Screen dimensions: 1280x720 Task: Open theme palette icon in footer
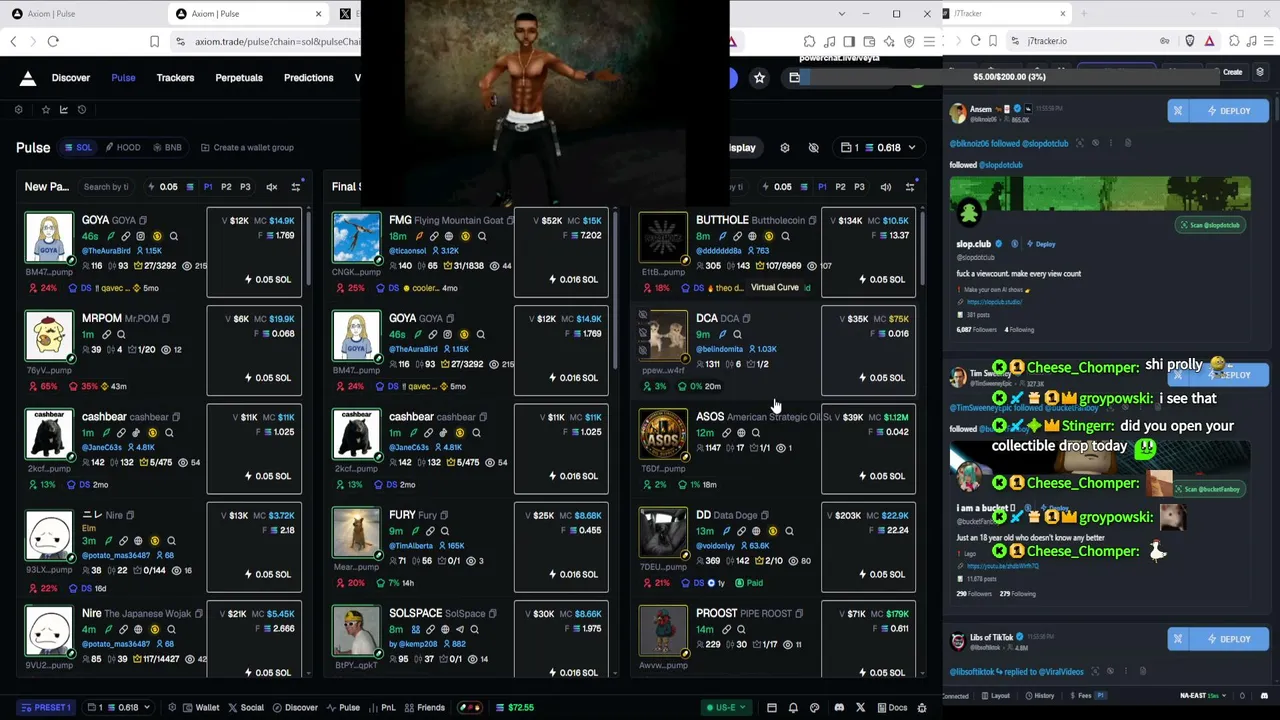point(814,708)
